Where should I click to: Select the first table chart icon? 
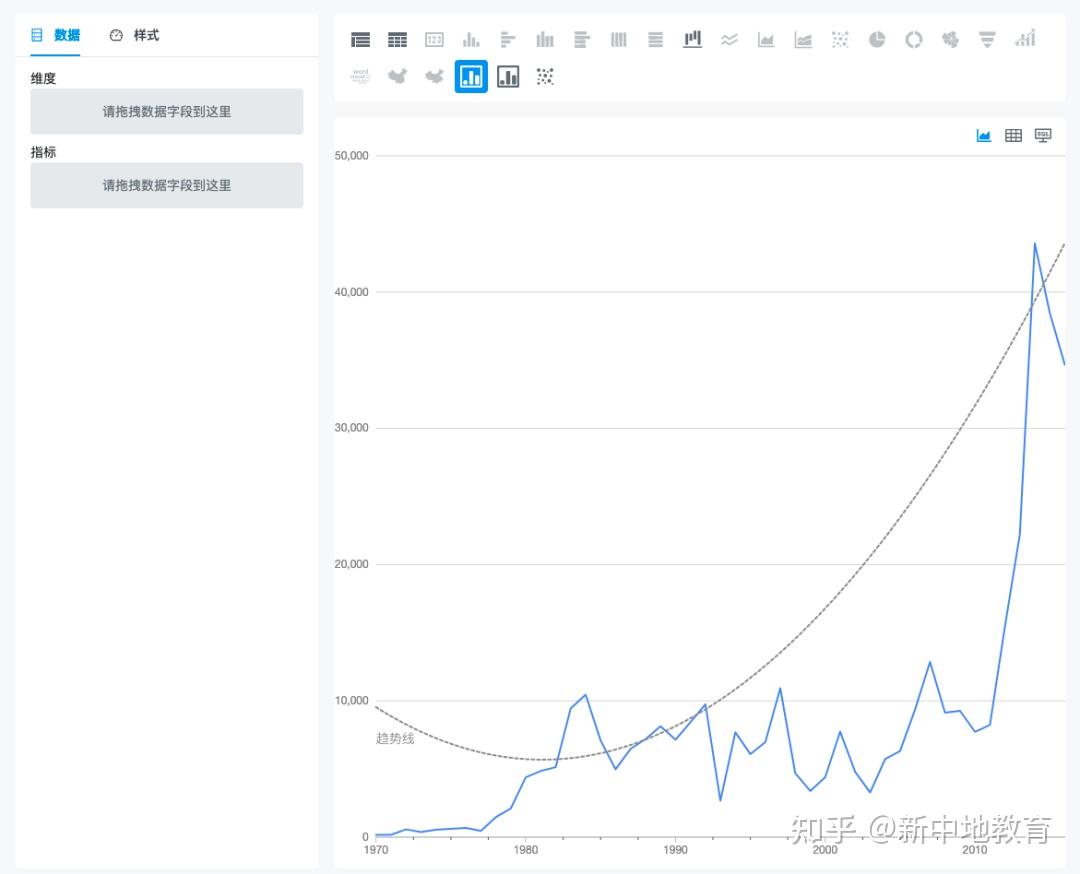pos(361,40)
